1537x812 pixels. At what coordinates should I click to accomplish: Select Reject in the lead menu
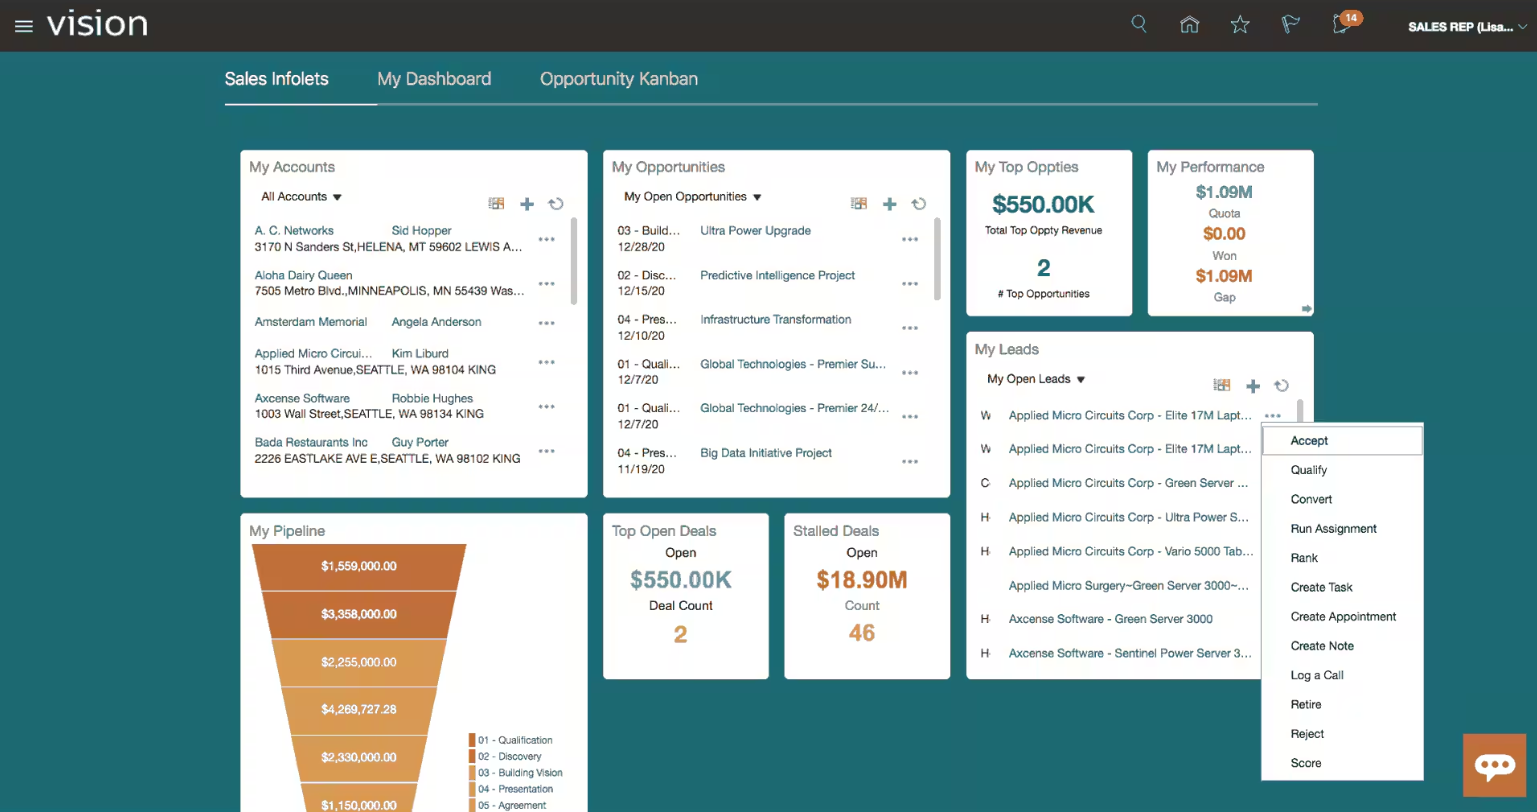pos(1342,734)
